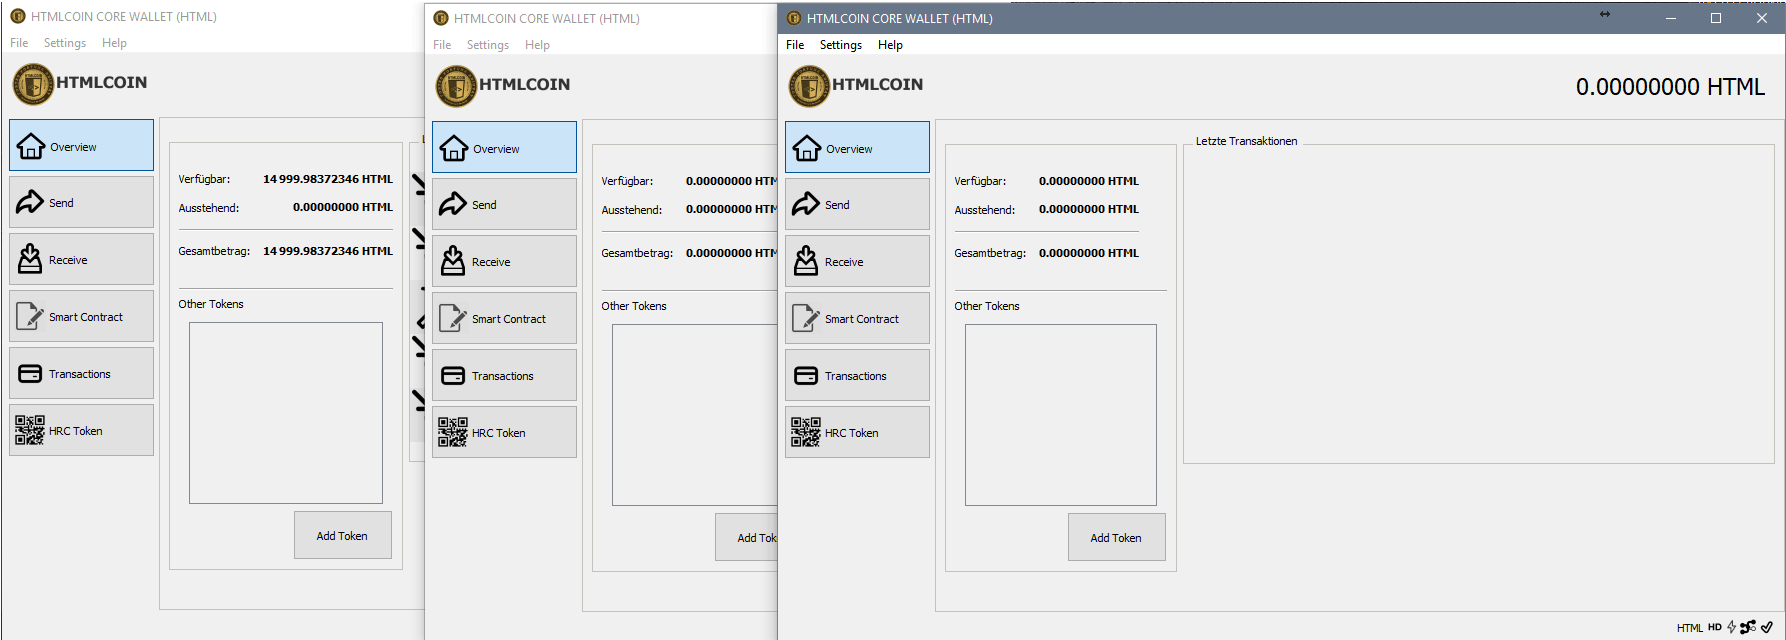Click the network connections status icon
The height and width of the screenshot is (640, 1786).
(x=1748, y=627)
